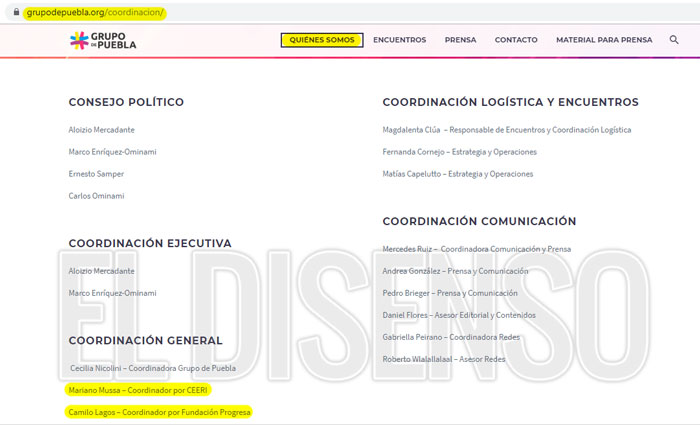Click the name Ernesto Samper
Viewport: 700px width, 425px height.
(96, 174)
